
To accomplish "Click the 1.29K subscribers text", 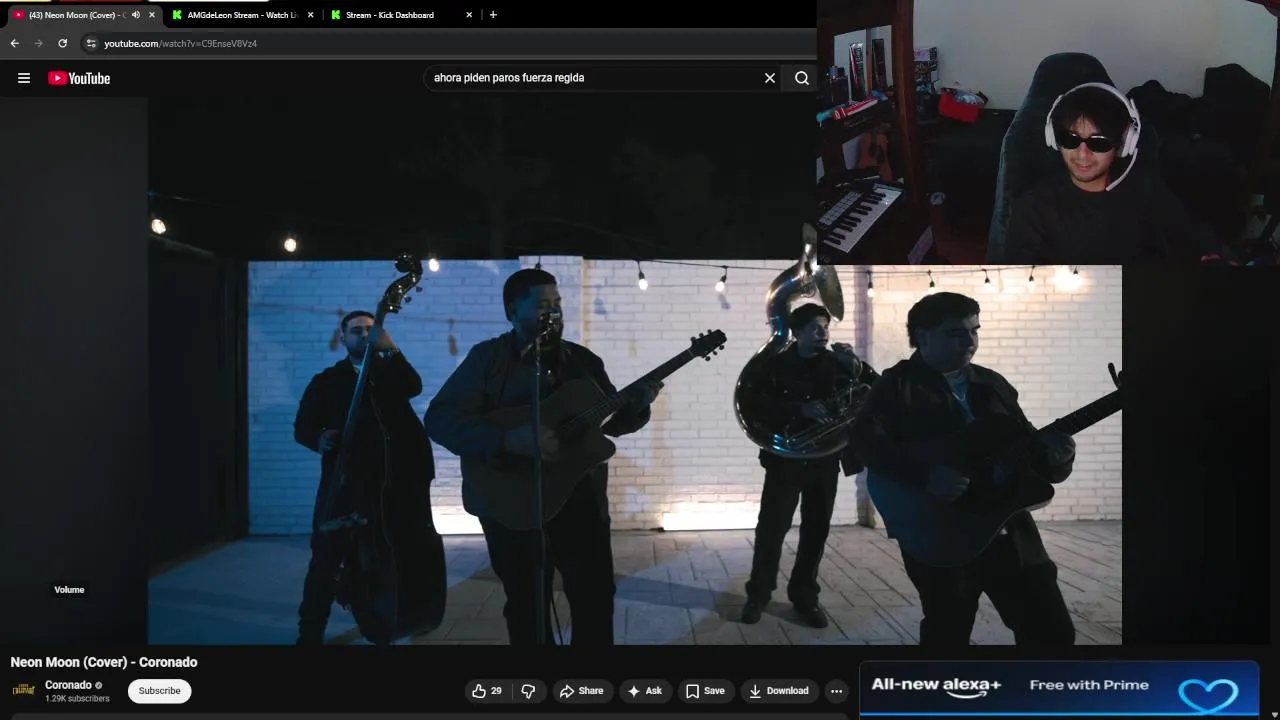I will coord(77,699).
